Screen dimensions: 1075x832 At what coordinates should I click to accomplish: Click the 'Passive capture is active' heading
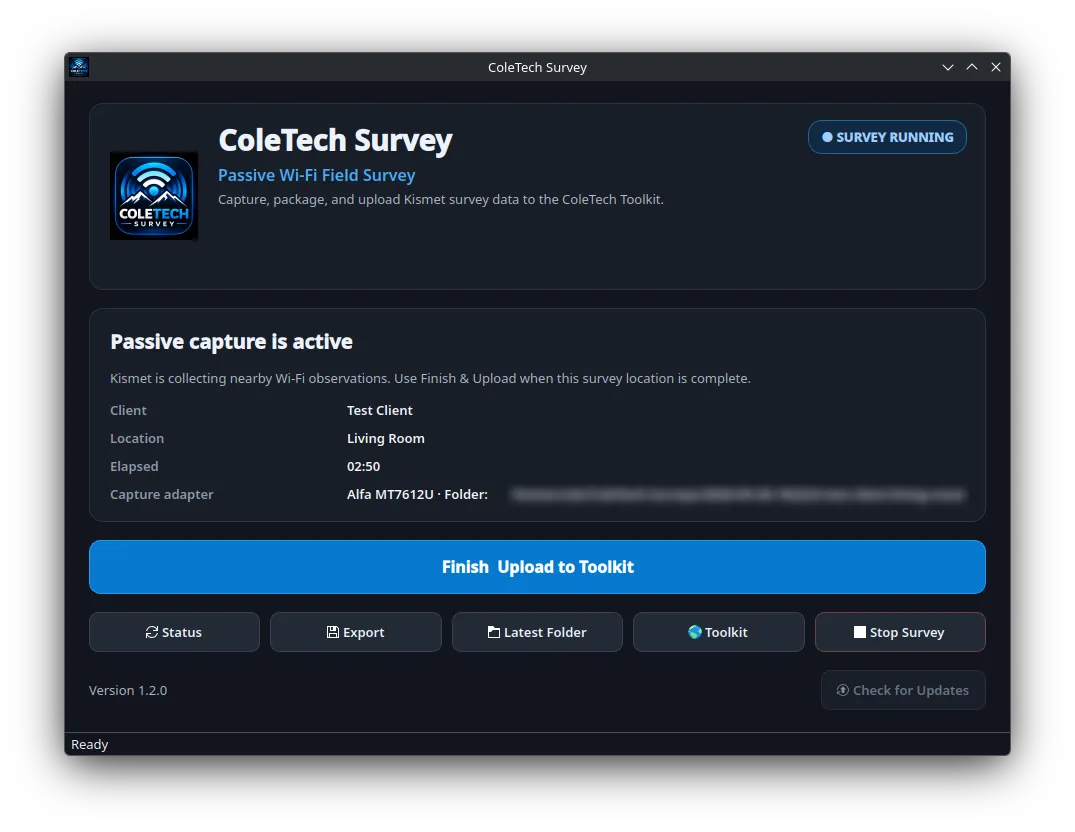click(231, 341)
